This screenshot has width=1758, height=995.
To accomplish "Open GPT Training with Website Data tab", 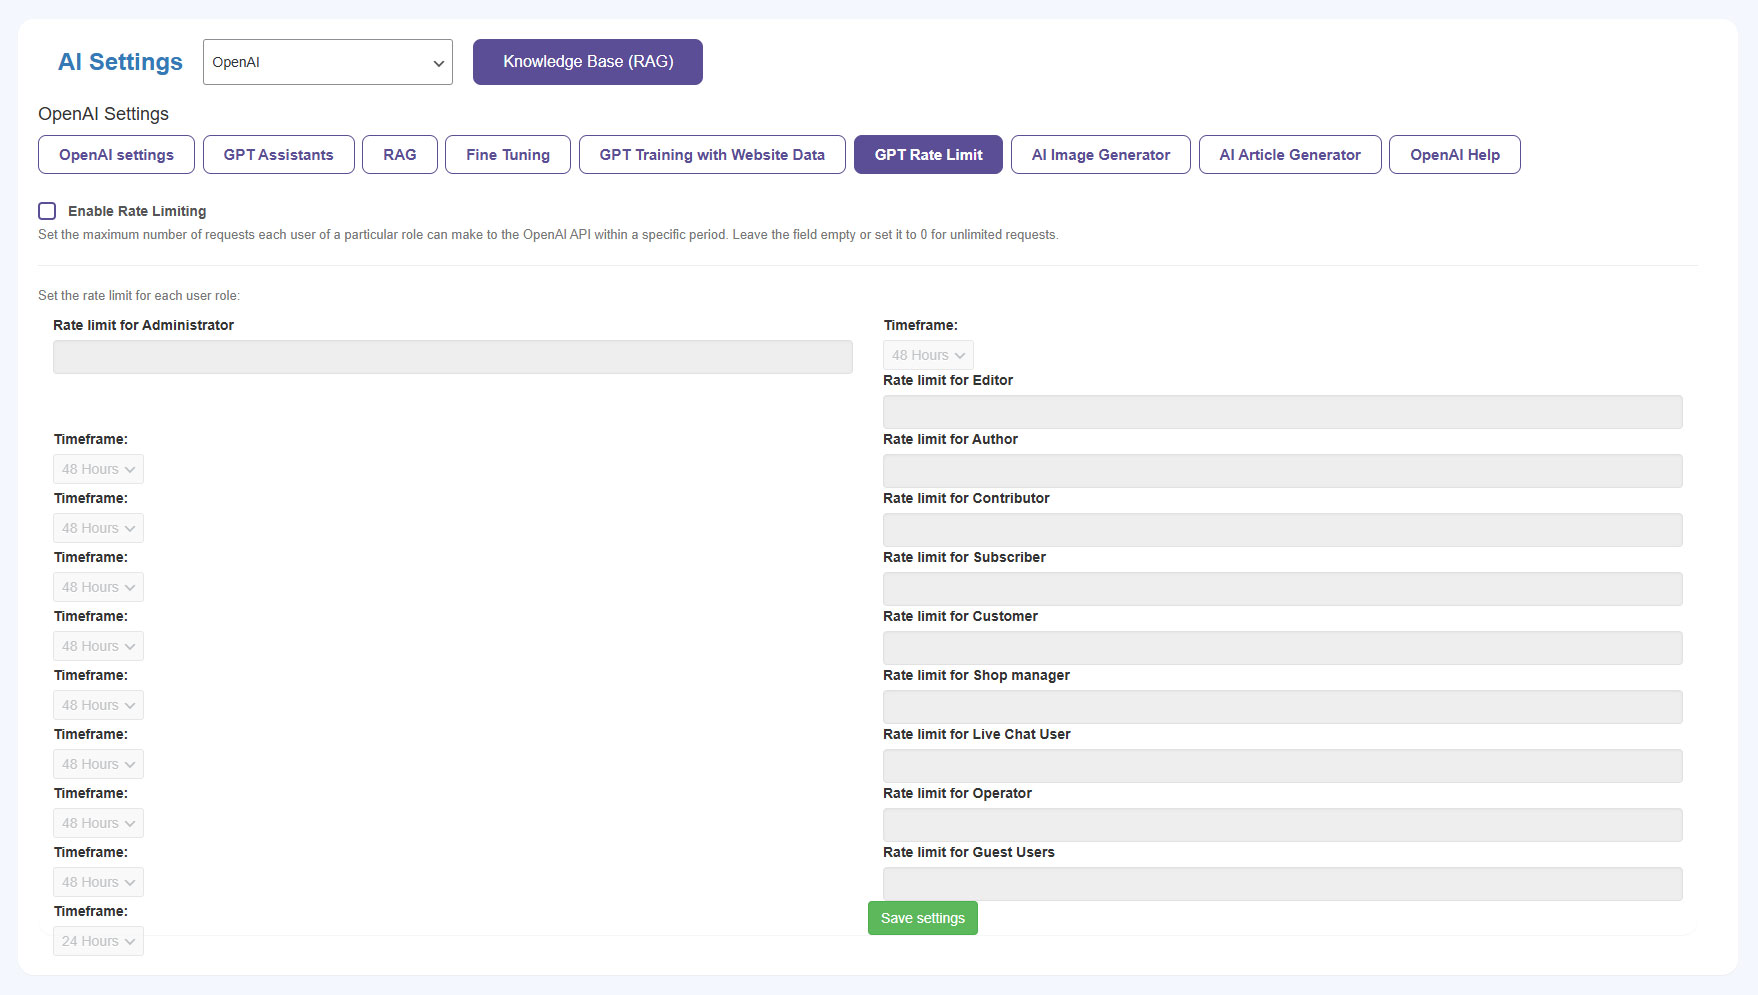I will point(711,155).
